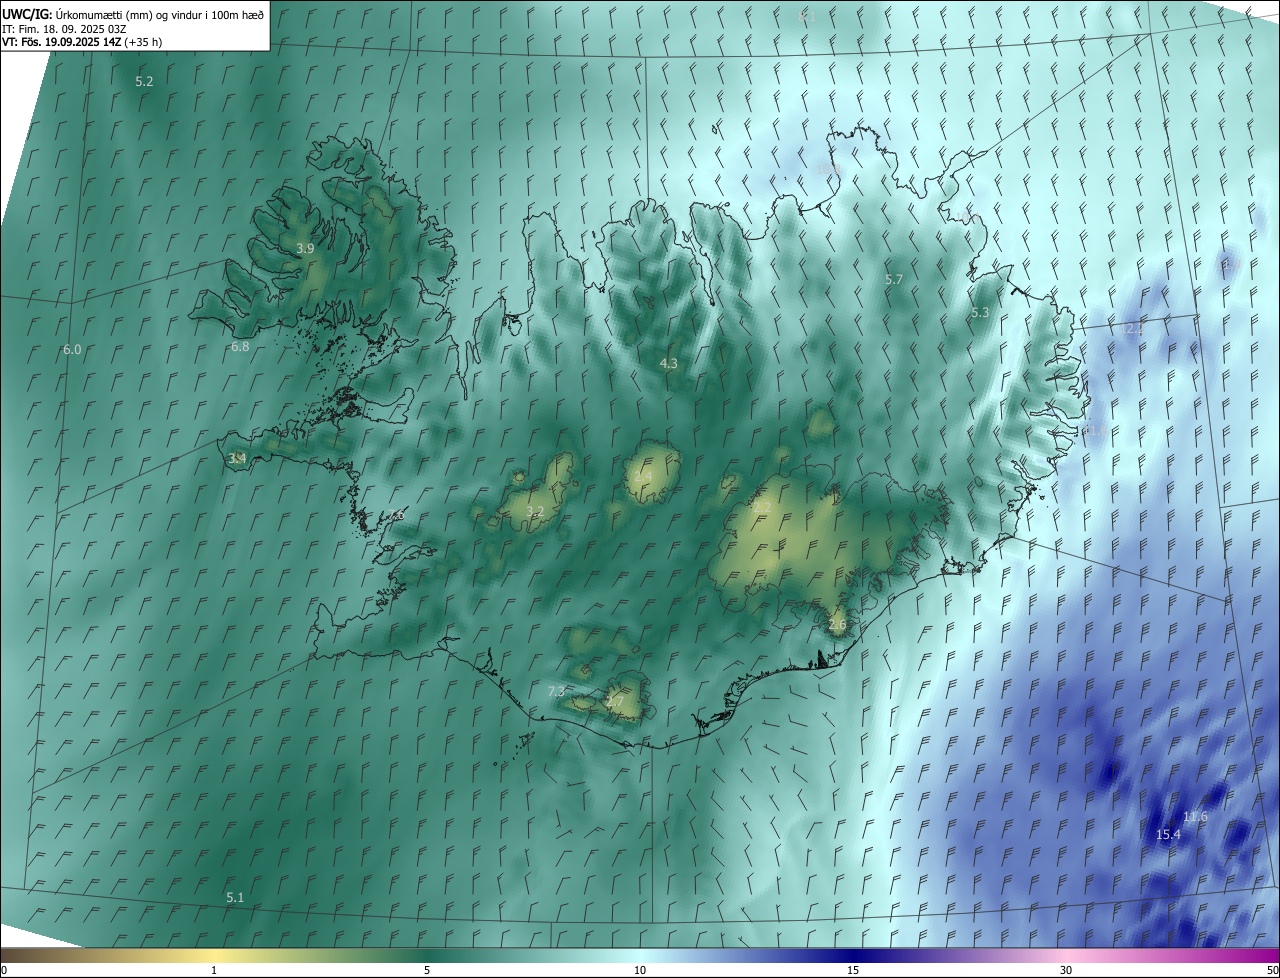1280x978 pixels.
Task: Click the value 3.2 on the map
Action: coord(535,511)
